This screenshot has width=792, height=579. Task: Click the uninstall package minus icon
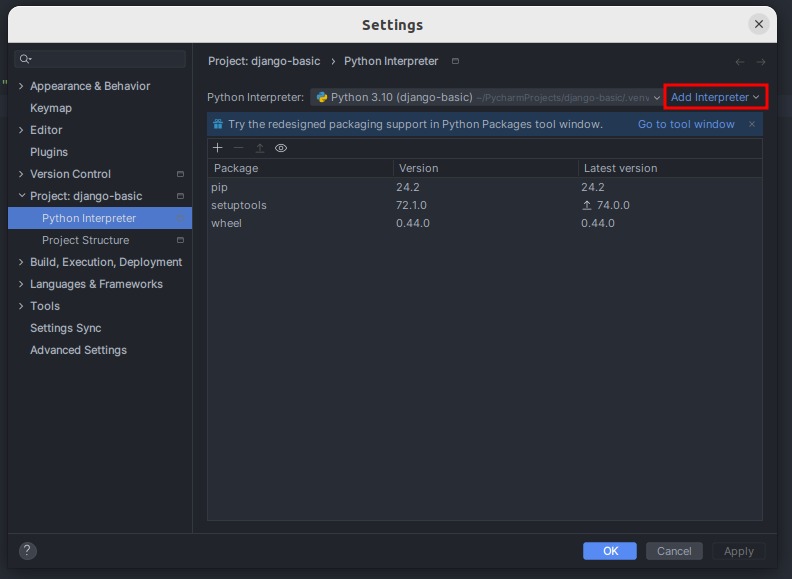(238, 148)
